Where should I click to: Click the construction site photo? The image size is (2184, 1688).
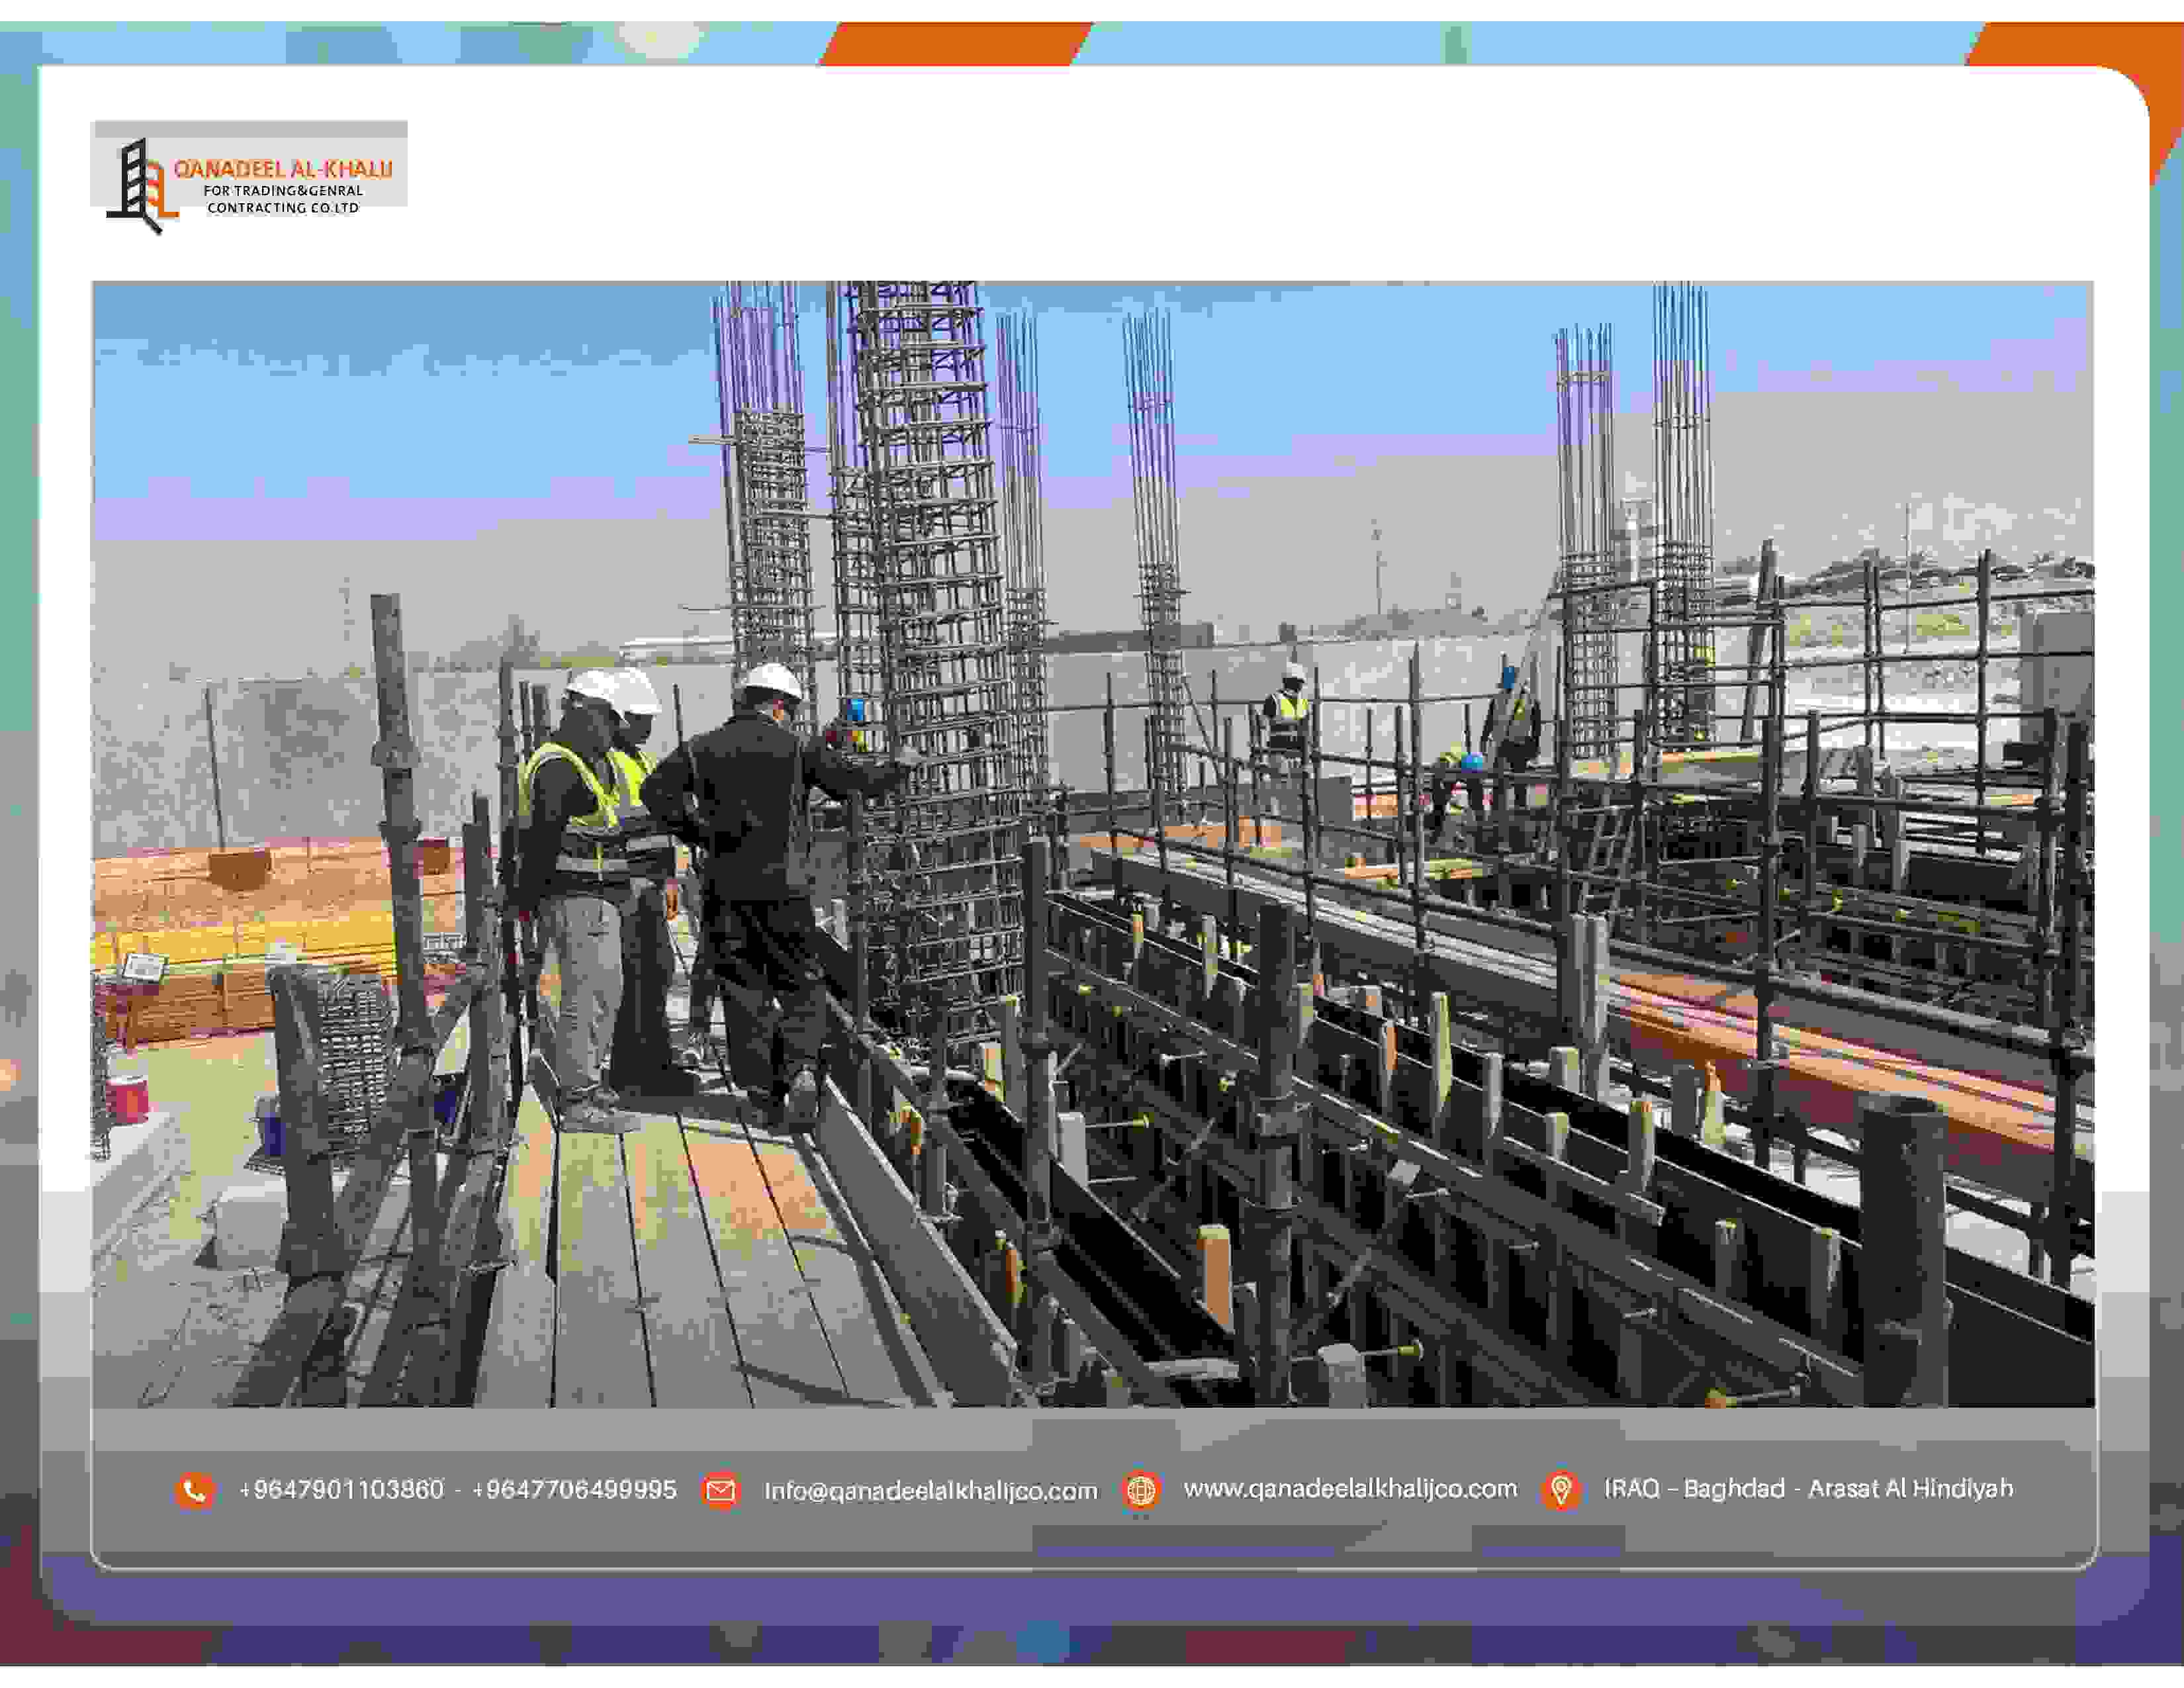[x=1093, y=844]
